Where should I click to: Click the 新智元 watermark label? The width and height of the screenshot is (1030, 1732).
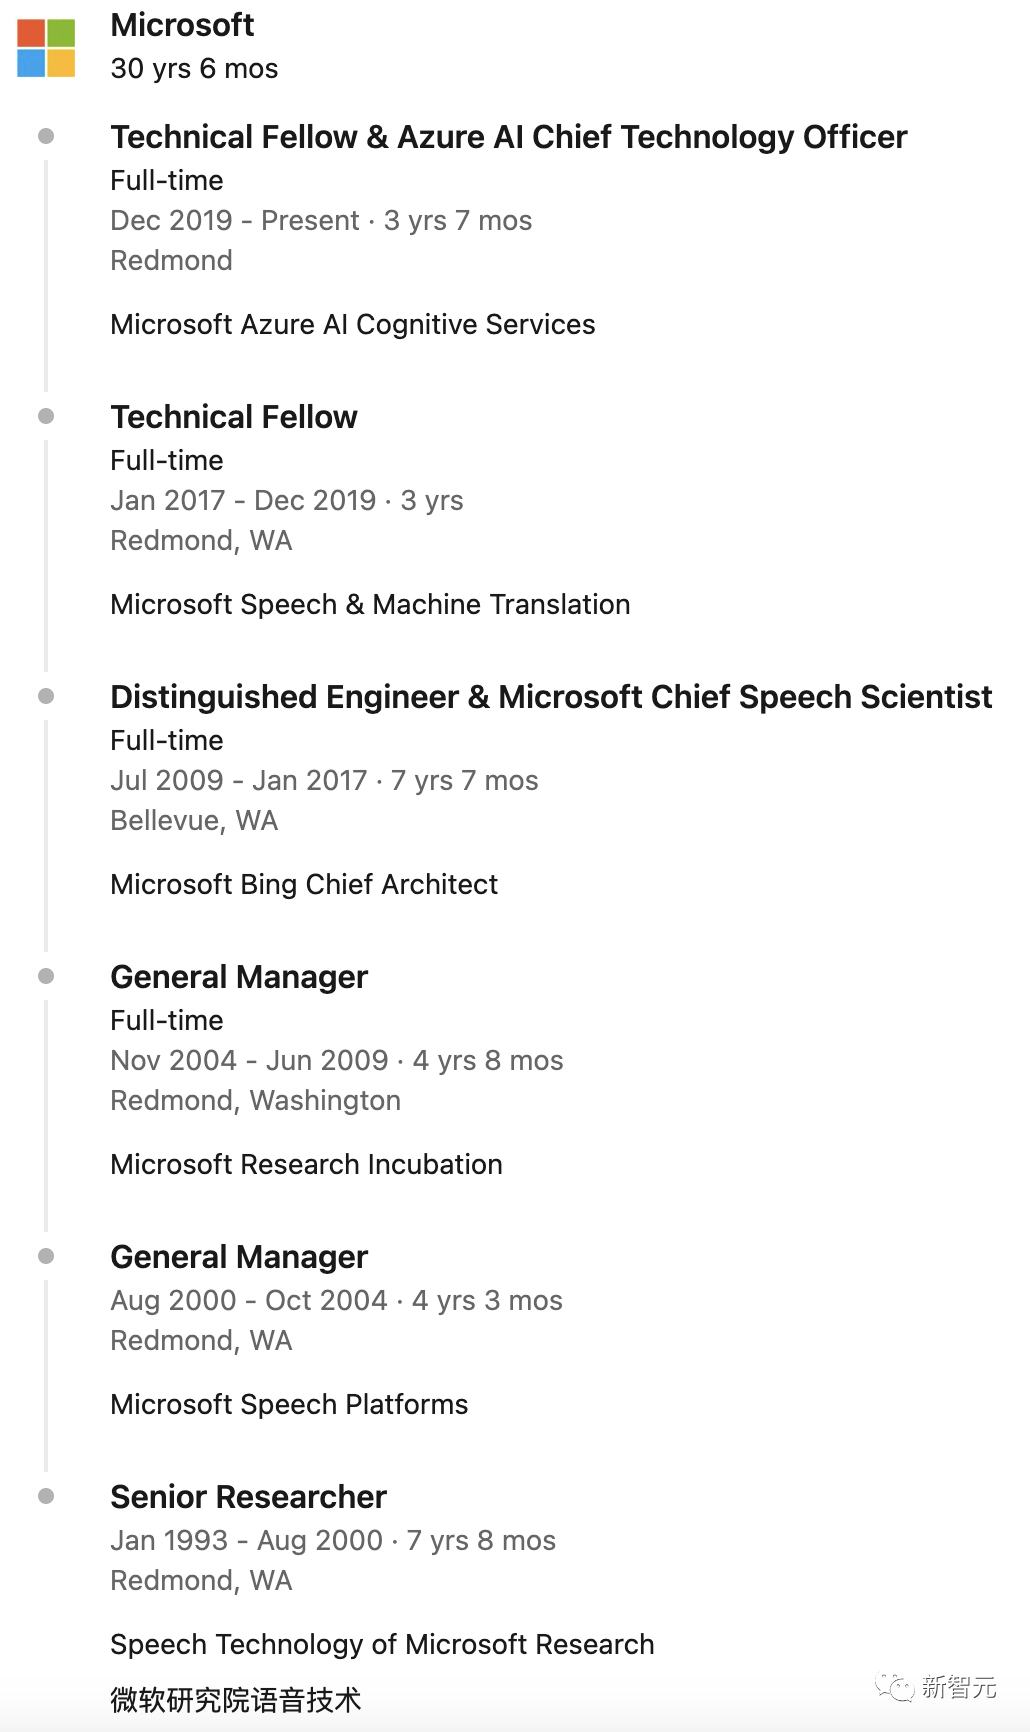tap(958, 1687)
